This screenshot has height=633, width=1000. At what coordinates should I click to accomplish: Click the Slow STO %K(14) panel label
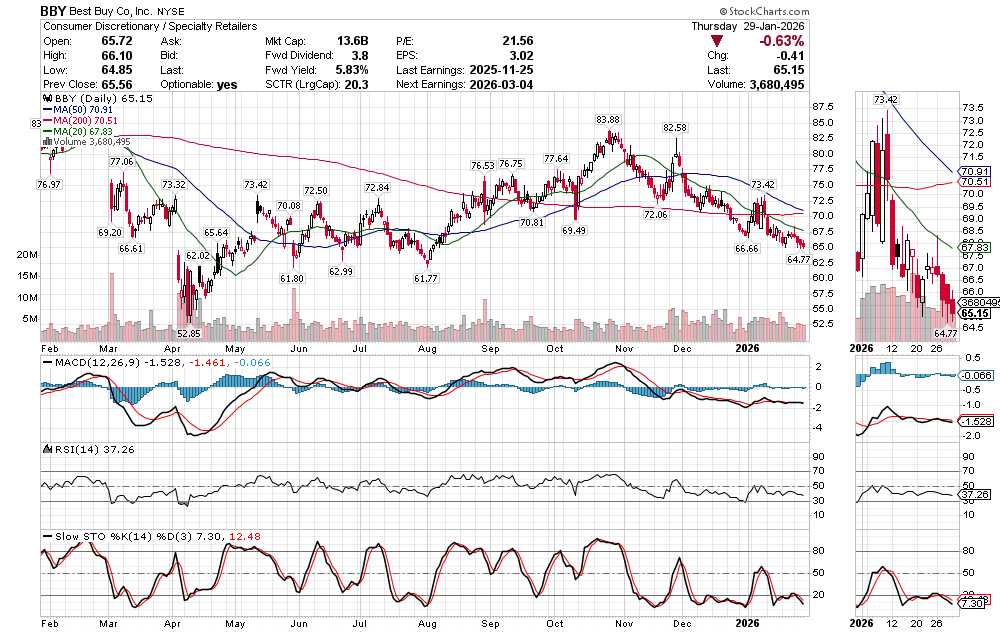click(102, 534)
